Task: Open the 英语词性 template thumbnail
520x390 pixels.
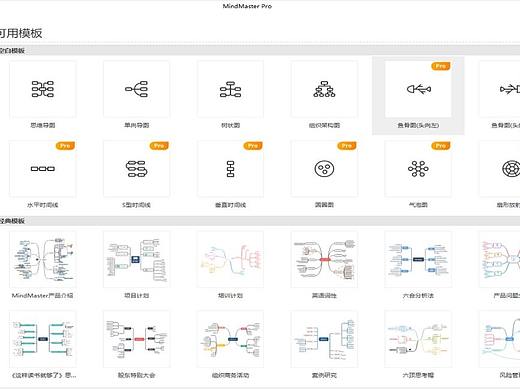Action: coord(324,259)
